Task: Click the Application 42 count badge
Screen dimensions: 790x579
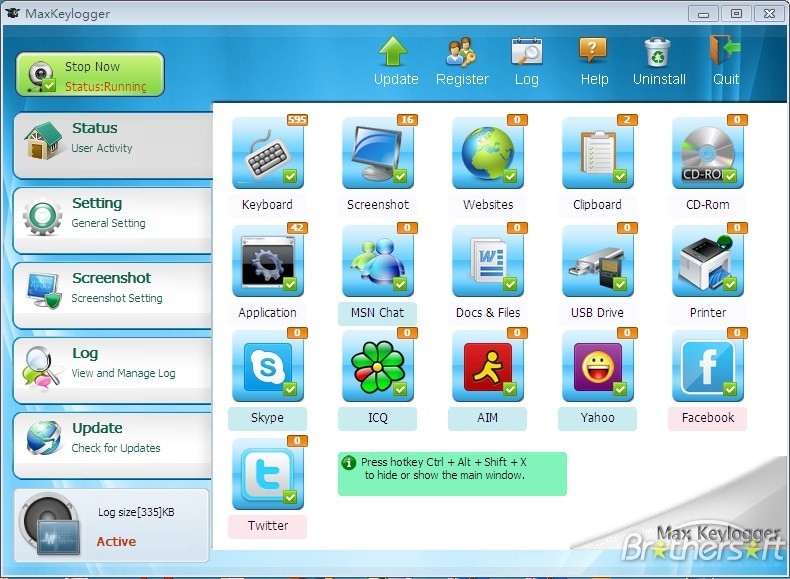Action: tap(297, 228)
